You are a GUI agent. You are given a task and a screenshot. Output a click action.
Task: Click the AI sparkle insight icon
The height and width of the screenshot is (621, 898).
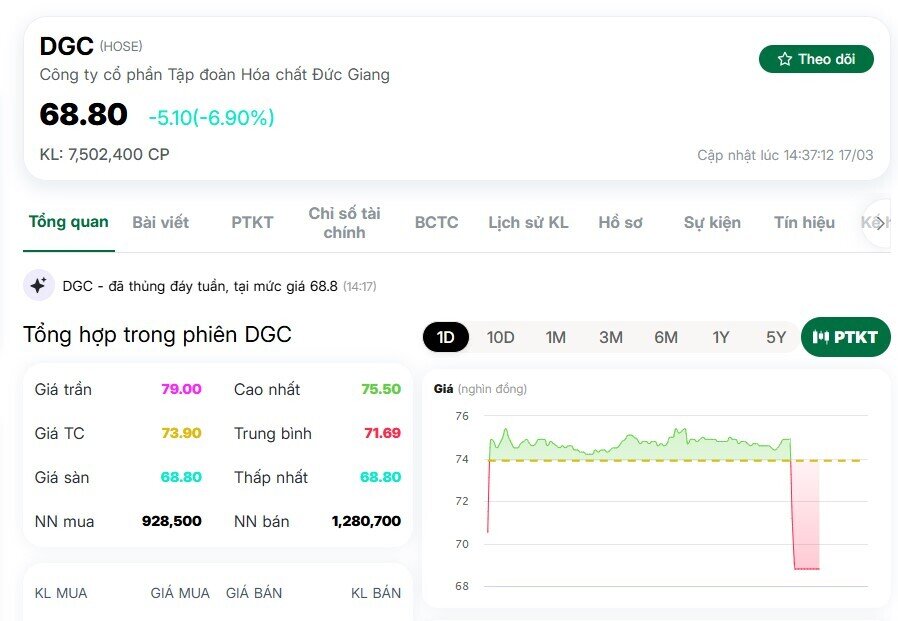click(x=38, y=285)
